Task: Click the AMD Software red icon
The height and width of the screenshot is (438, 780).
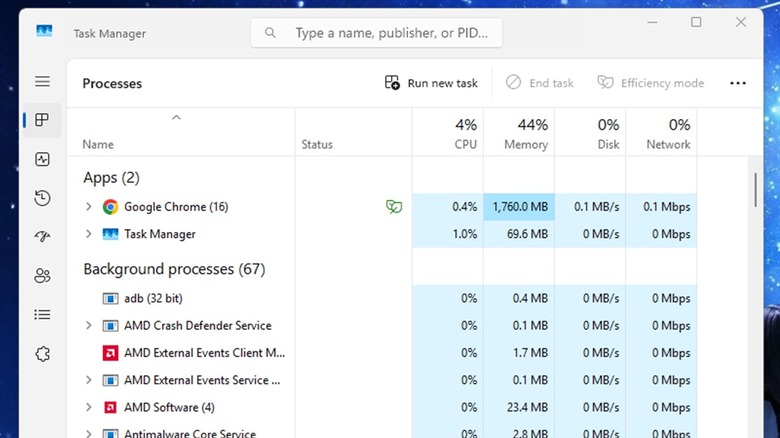Action: point(110,407)
